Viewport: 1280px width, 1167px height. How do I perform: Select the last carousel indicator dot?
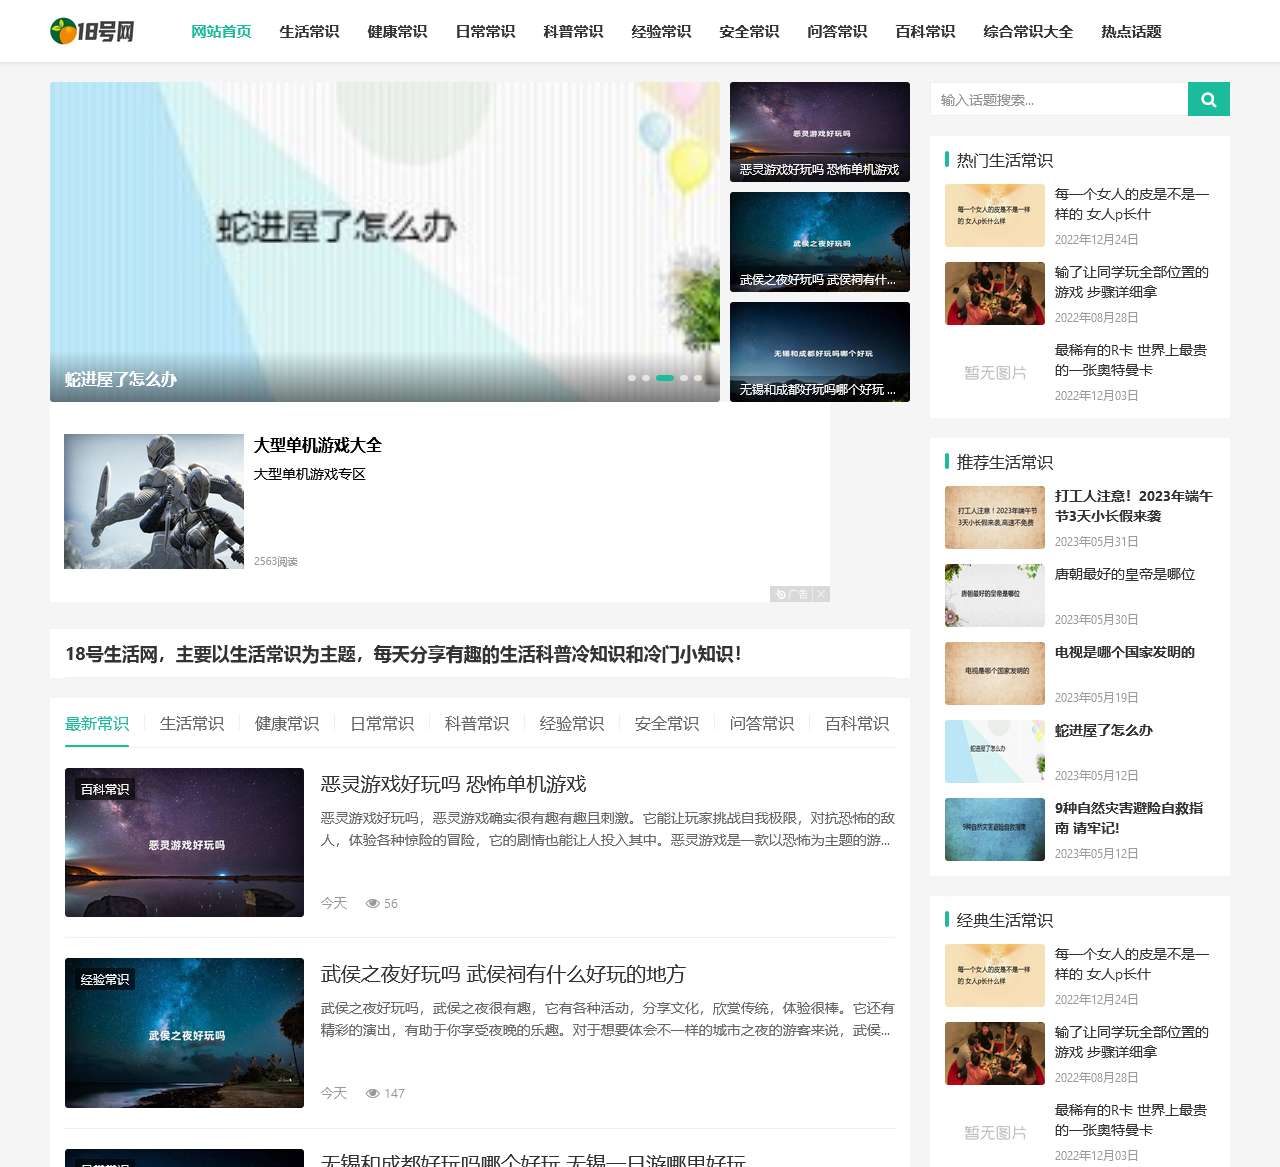click(698, 378)
